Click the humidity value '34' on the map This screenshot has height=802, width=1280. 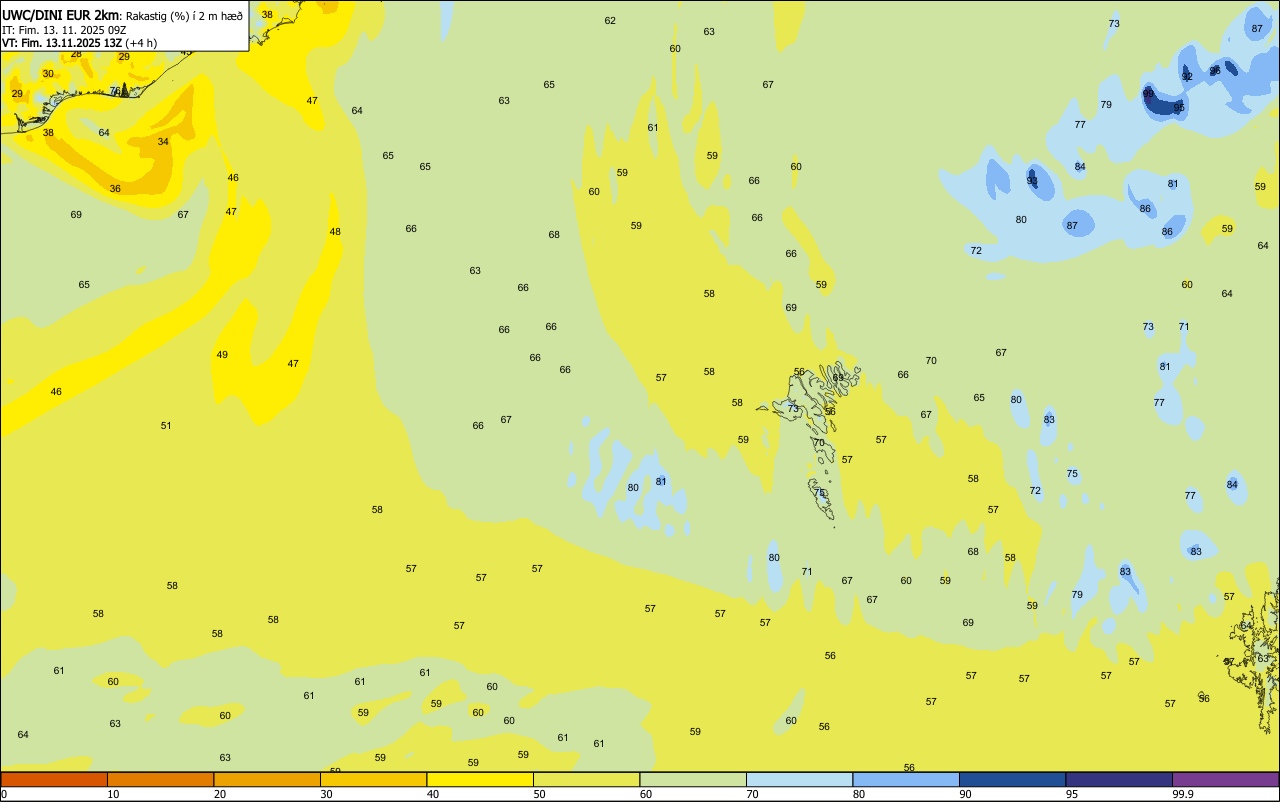tap(163, 142)
